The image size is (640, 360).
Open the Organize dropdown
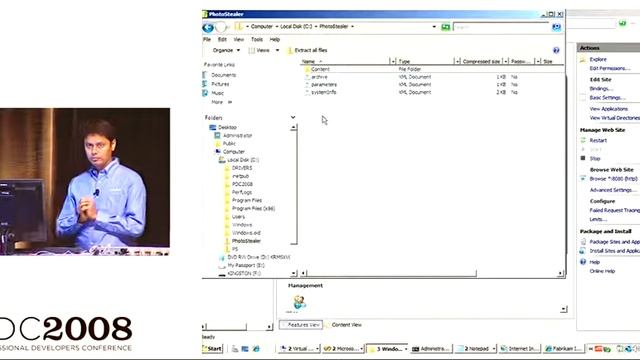click(226, 50)
